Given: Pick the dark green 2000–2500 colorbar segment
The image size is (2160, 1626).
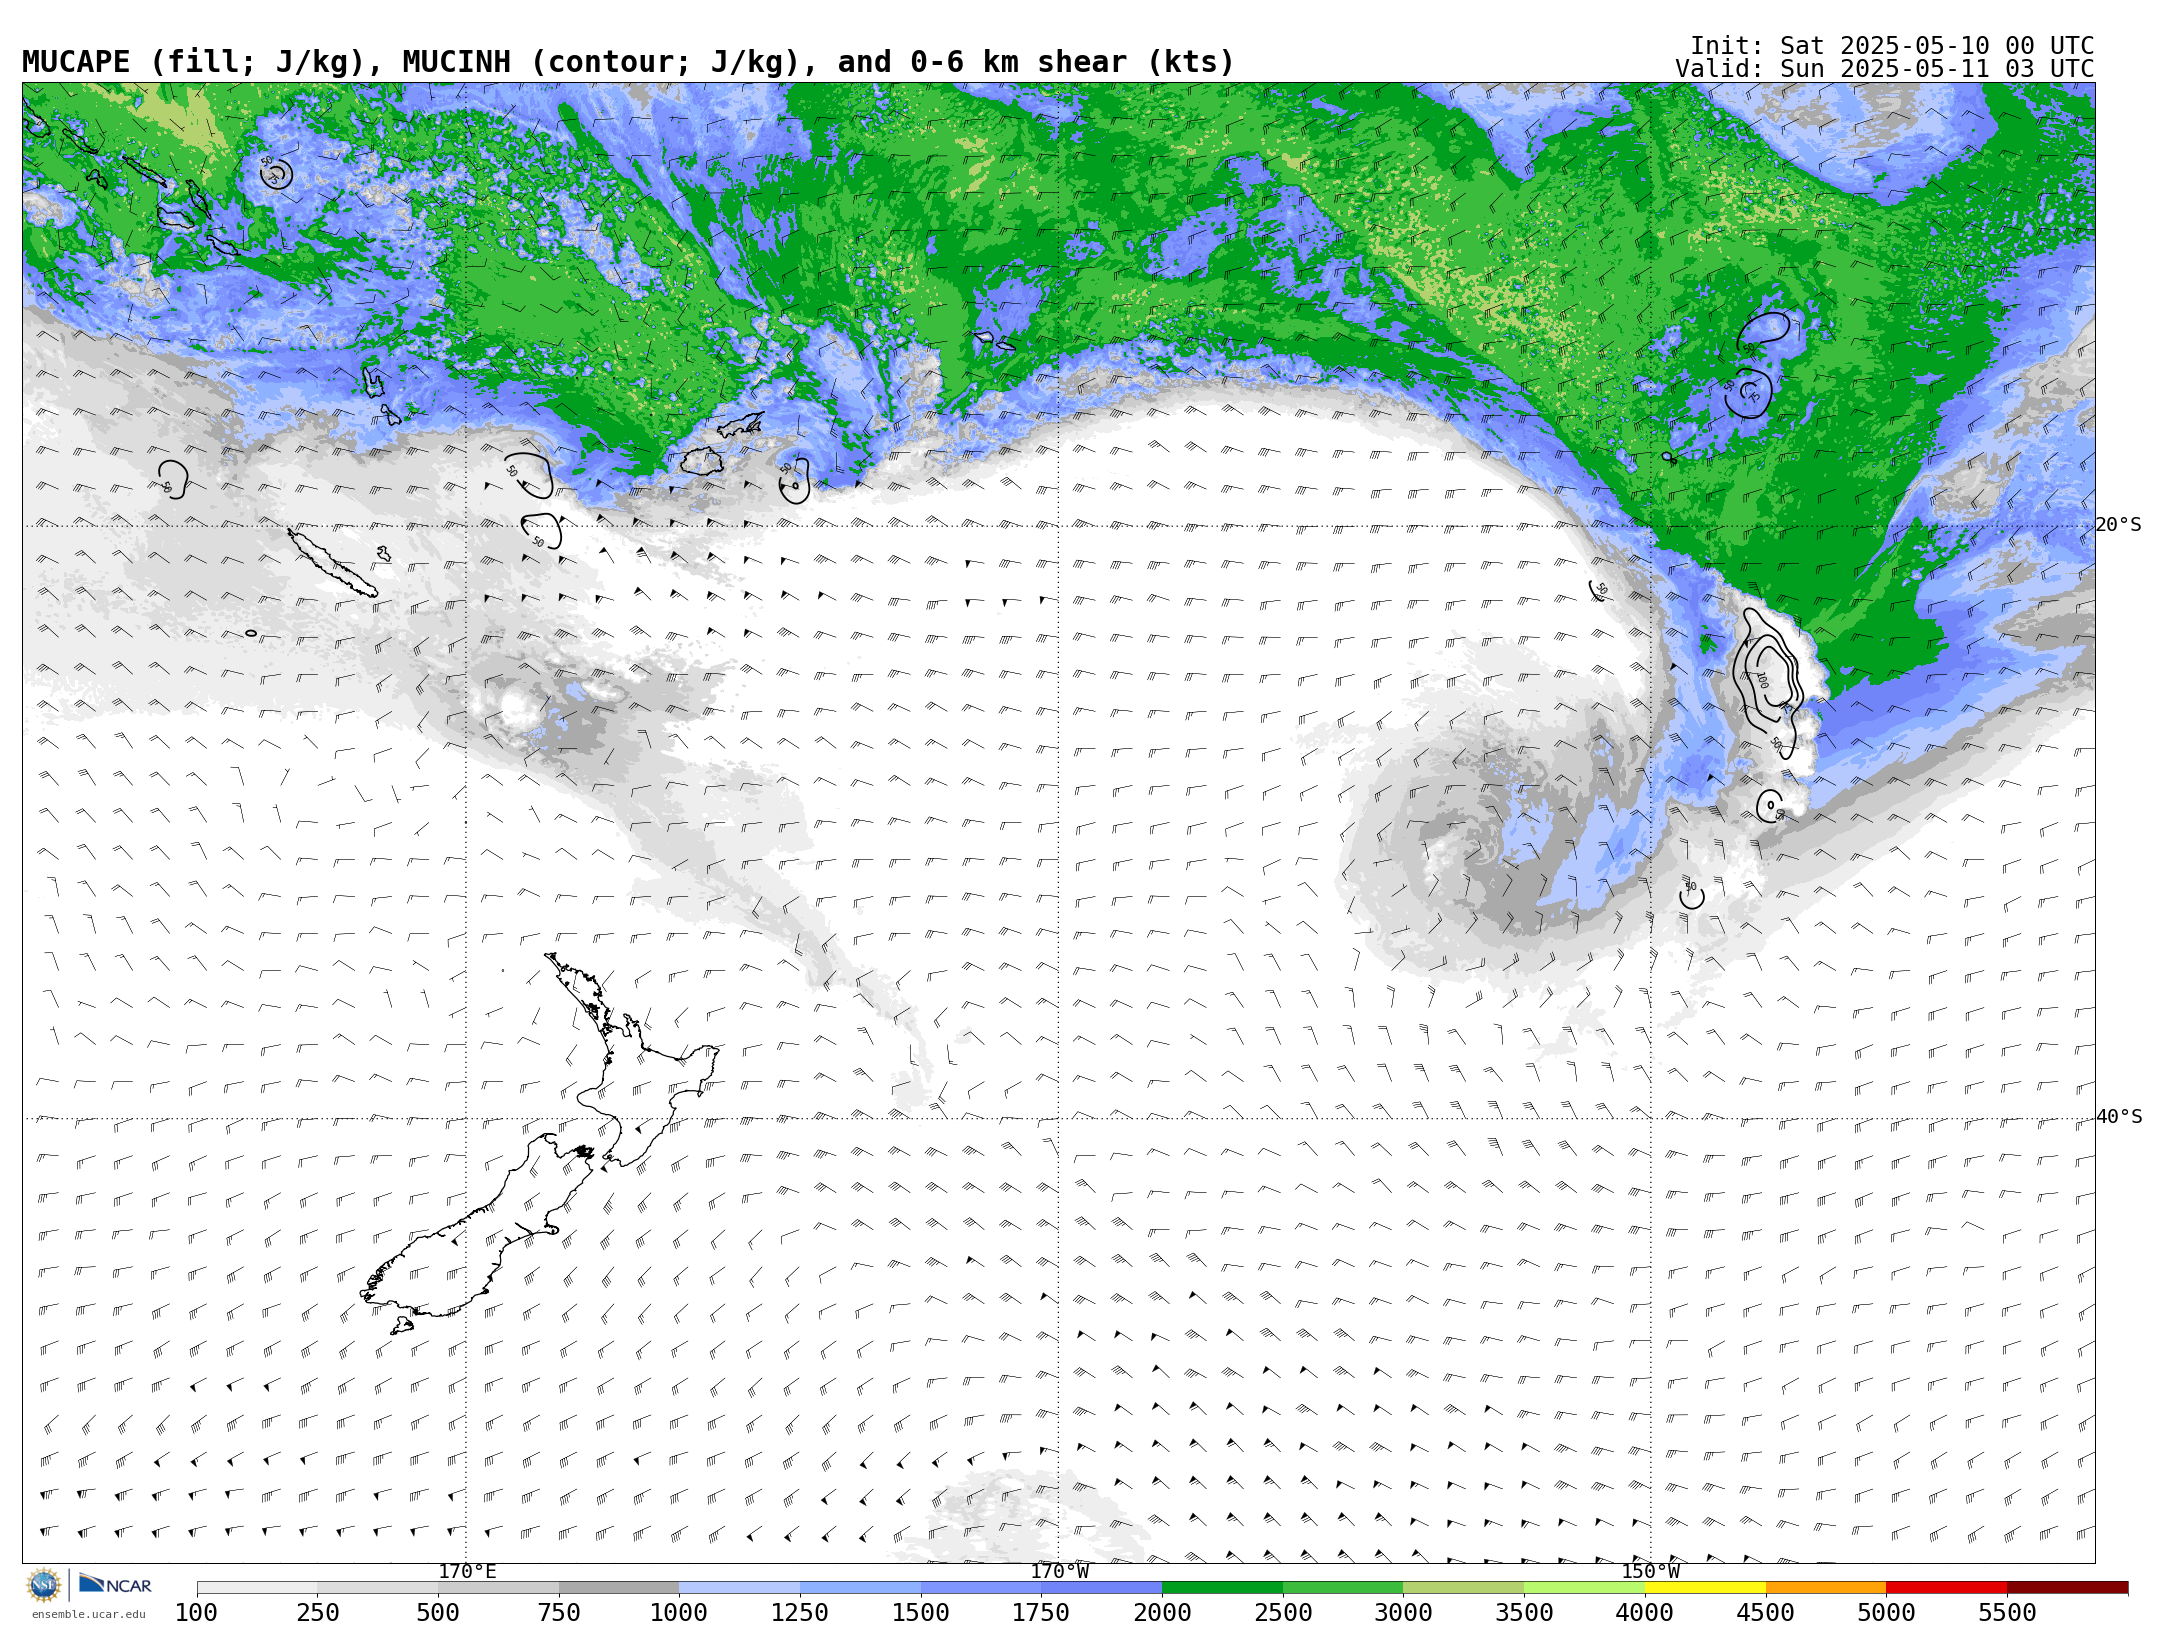Looking at the screenshot, I should [x=1222, y=1588].
